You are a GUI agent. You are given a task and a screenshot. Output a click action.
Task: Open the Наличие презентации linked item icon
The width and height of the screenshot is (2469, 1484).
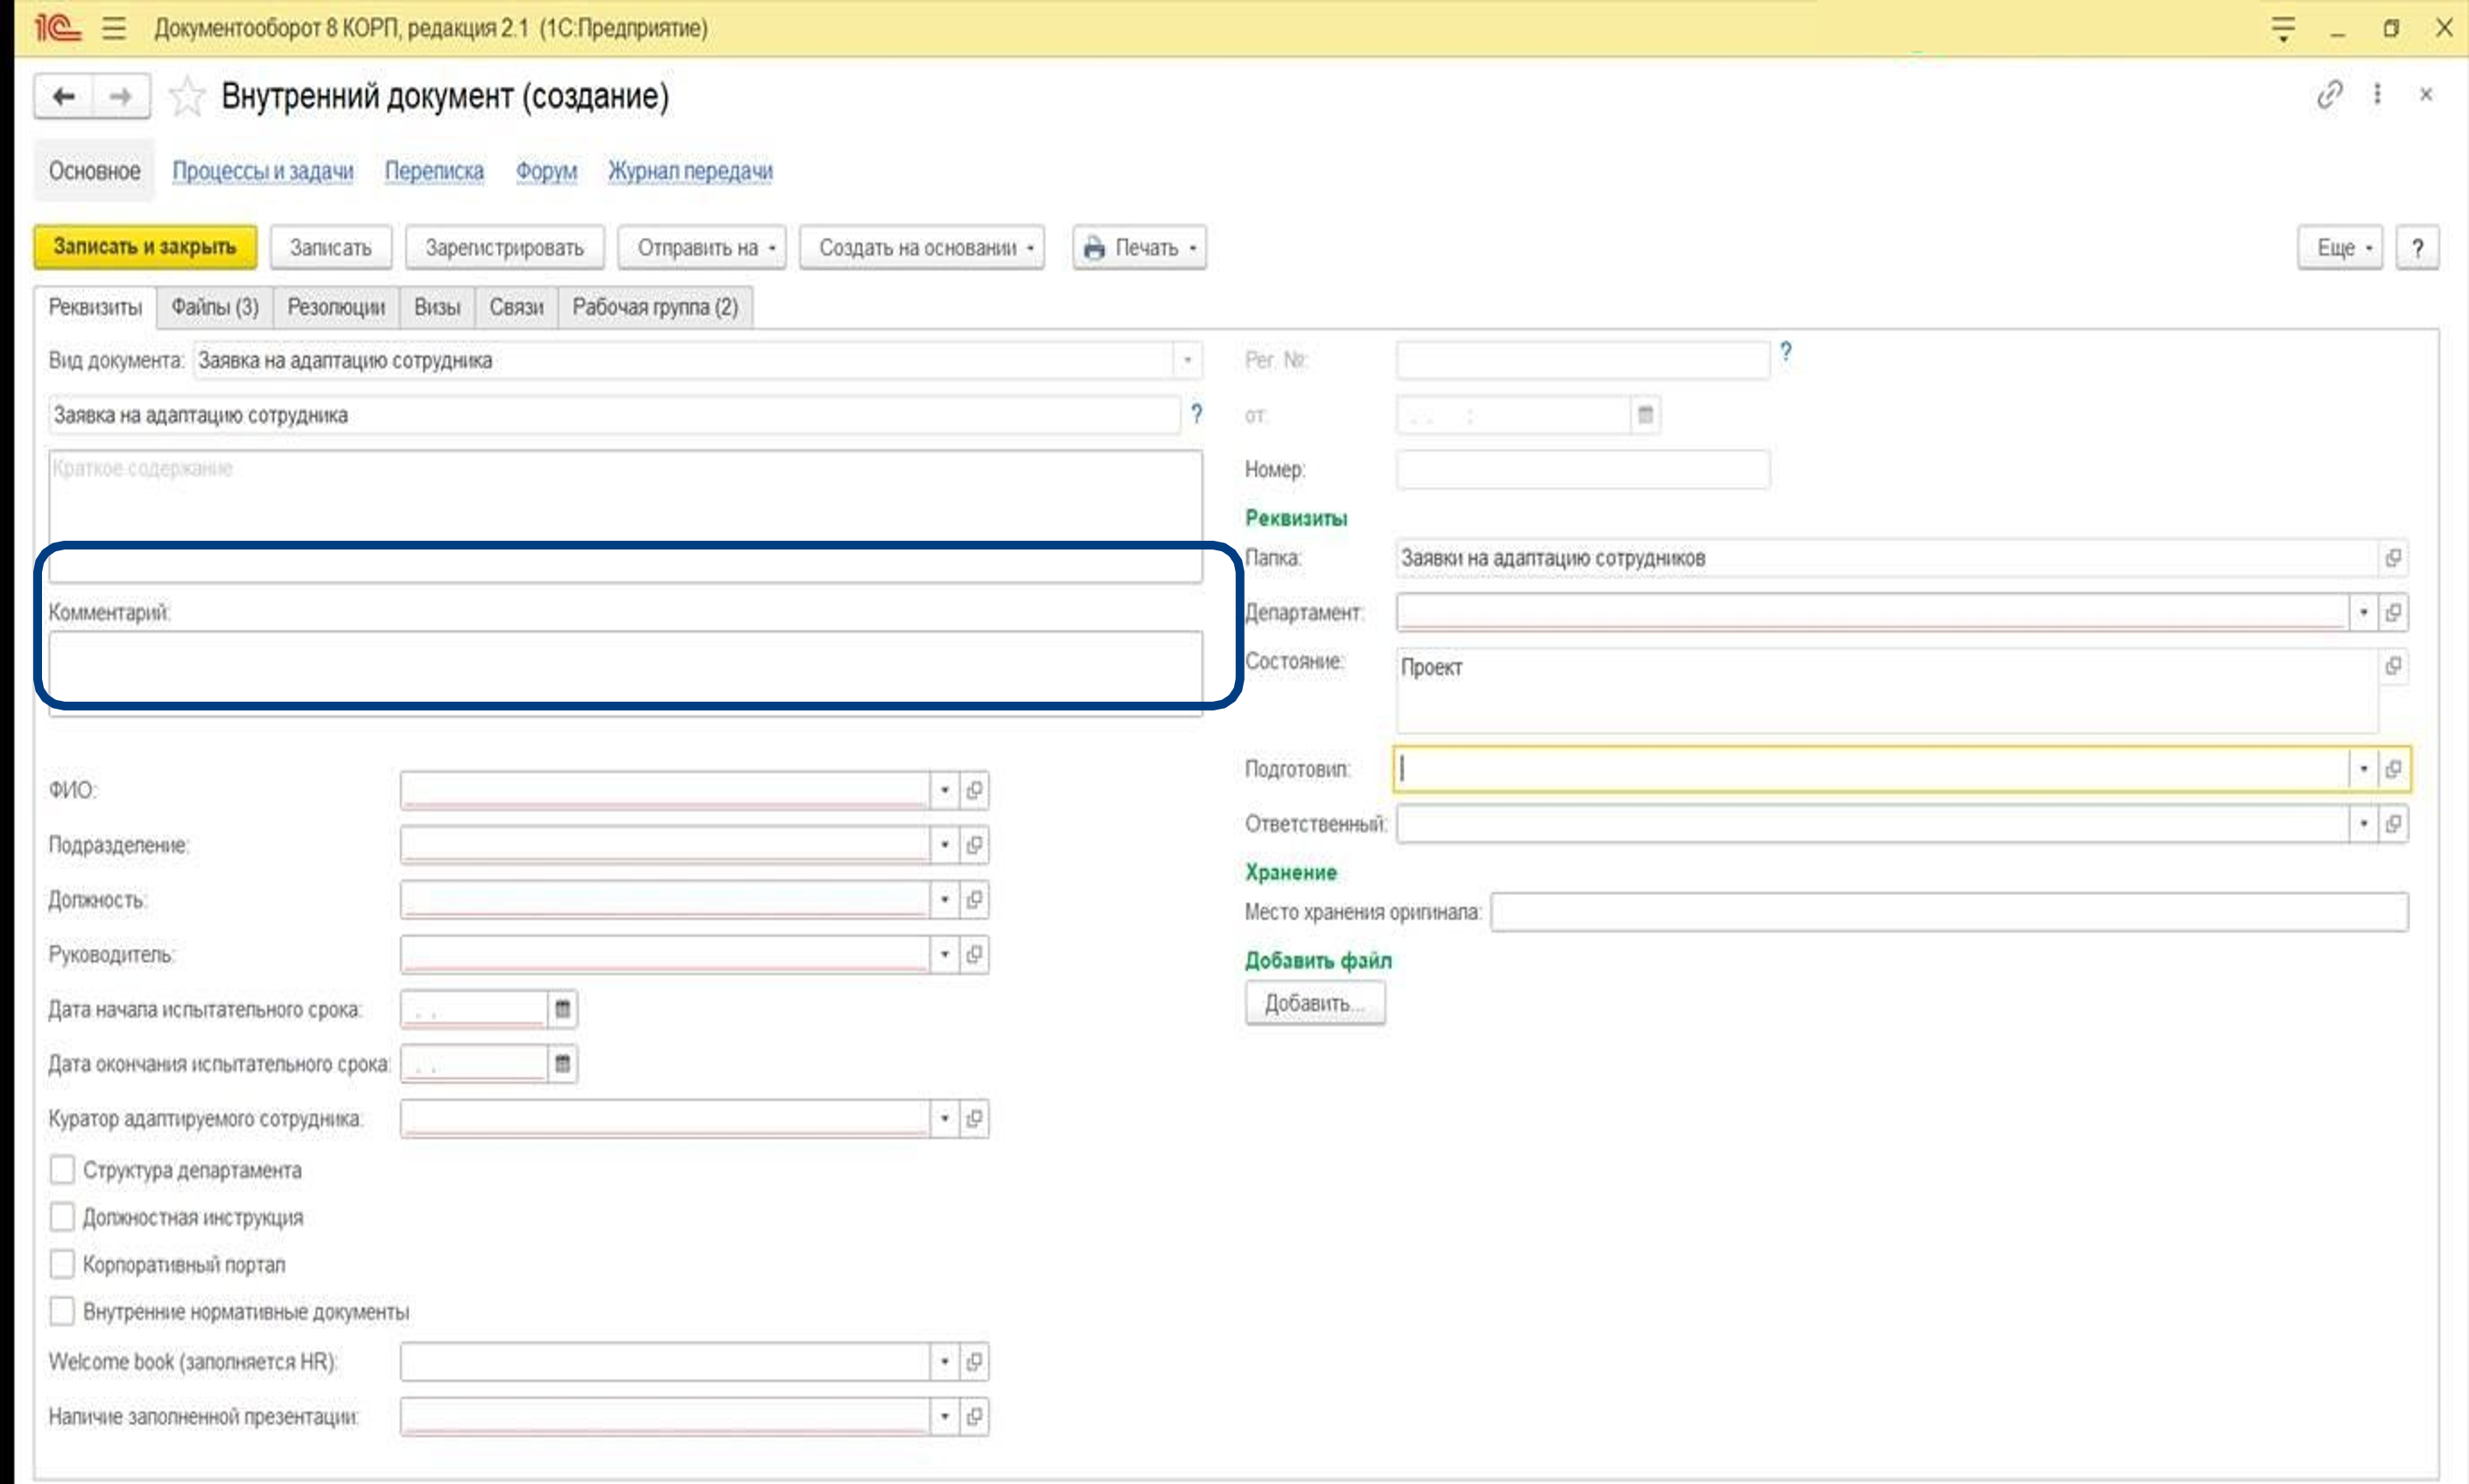pyautogui.click(x=974, y=1417)
